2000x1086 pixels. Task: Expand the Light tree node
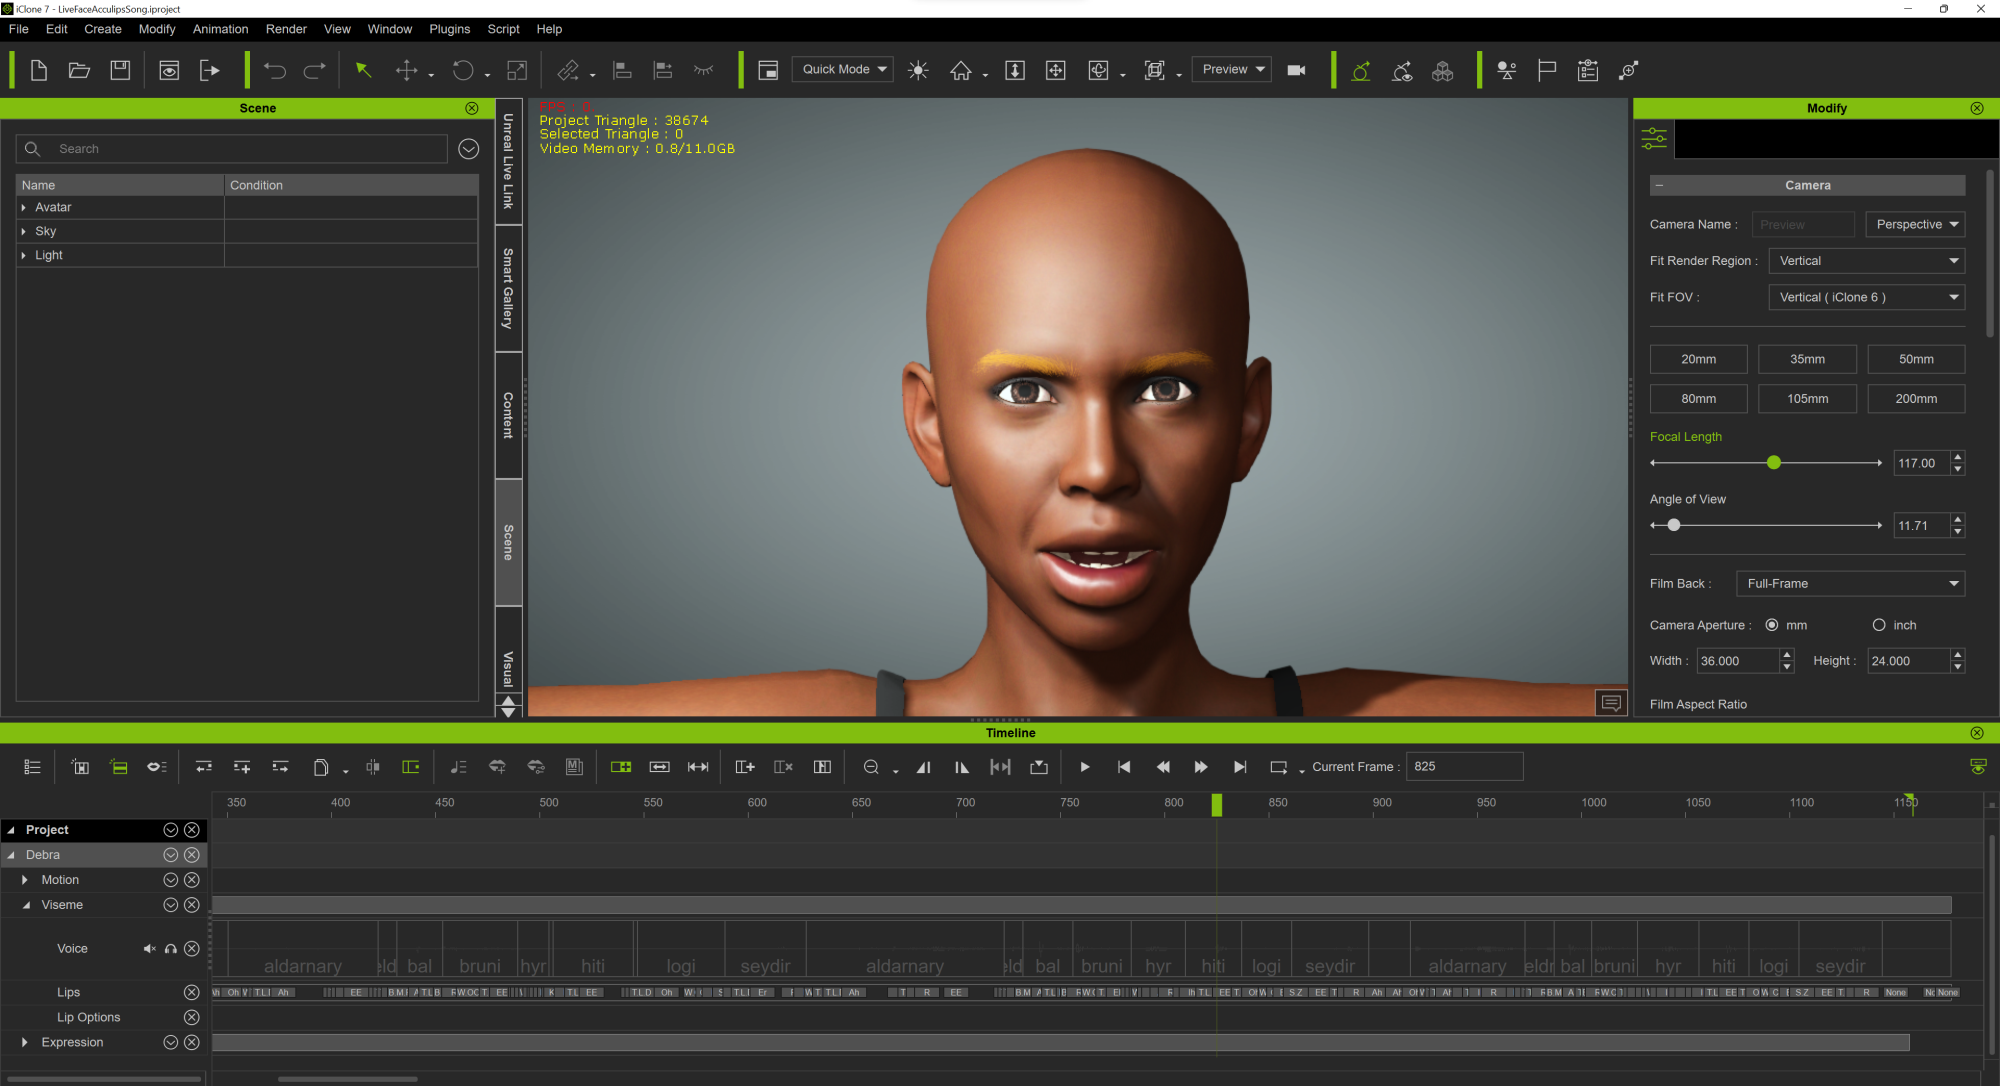[x=24, y=255]
